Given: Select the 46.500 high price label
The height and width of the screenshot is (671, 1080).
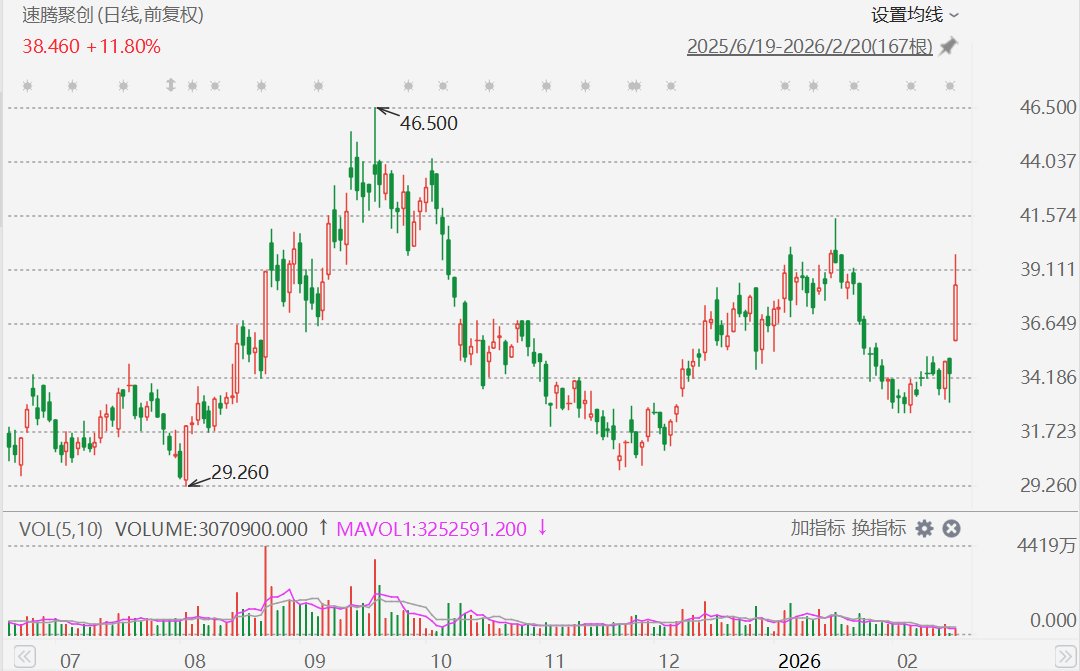Looking at the screenshot, I should tap(428, 123).
